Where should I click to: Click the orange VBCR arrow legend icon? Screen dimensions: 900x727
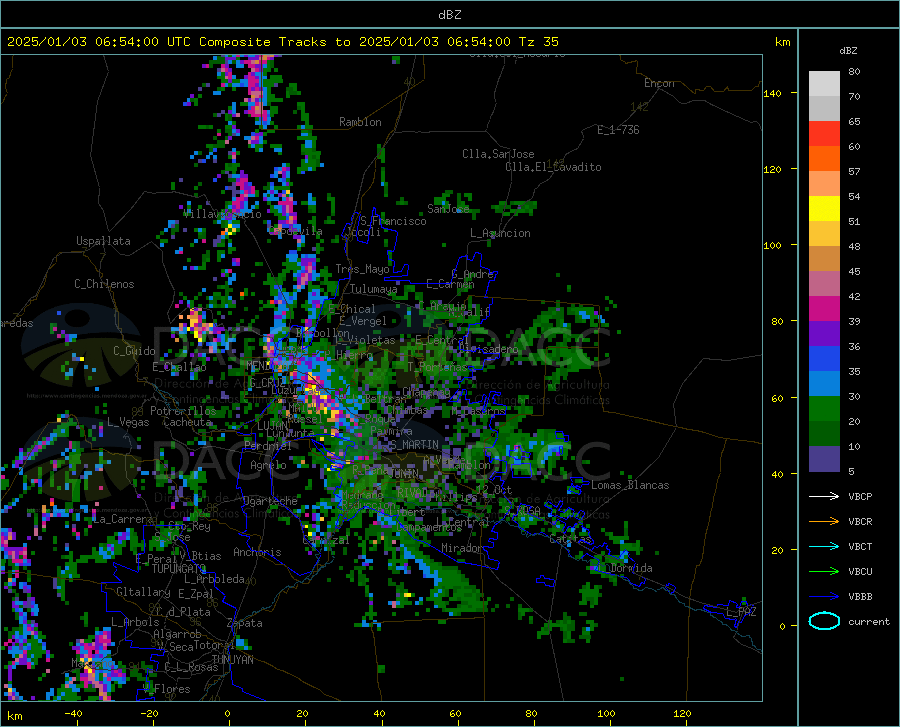click(824, 521)
